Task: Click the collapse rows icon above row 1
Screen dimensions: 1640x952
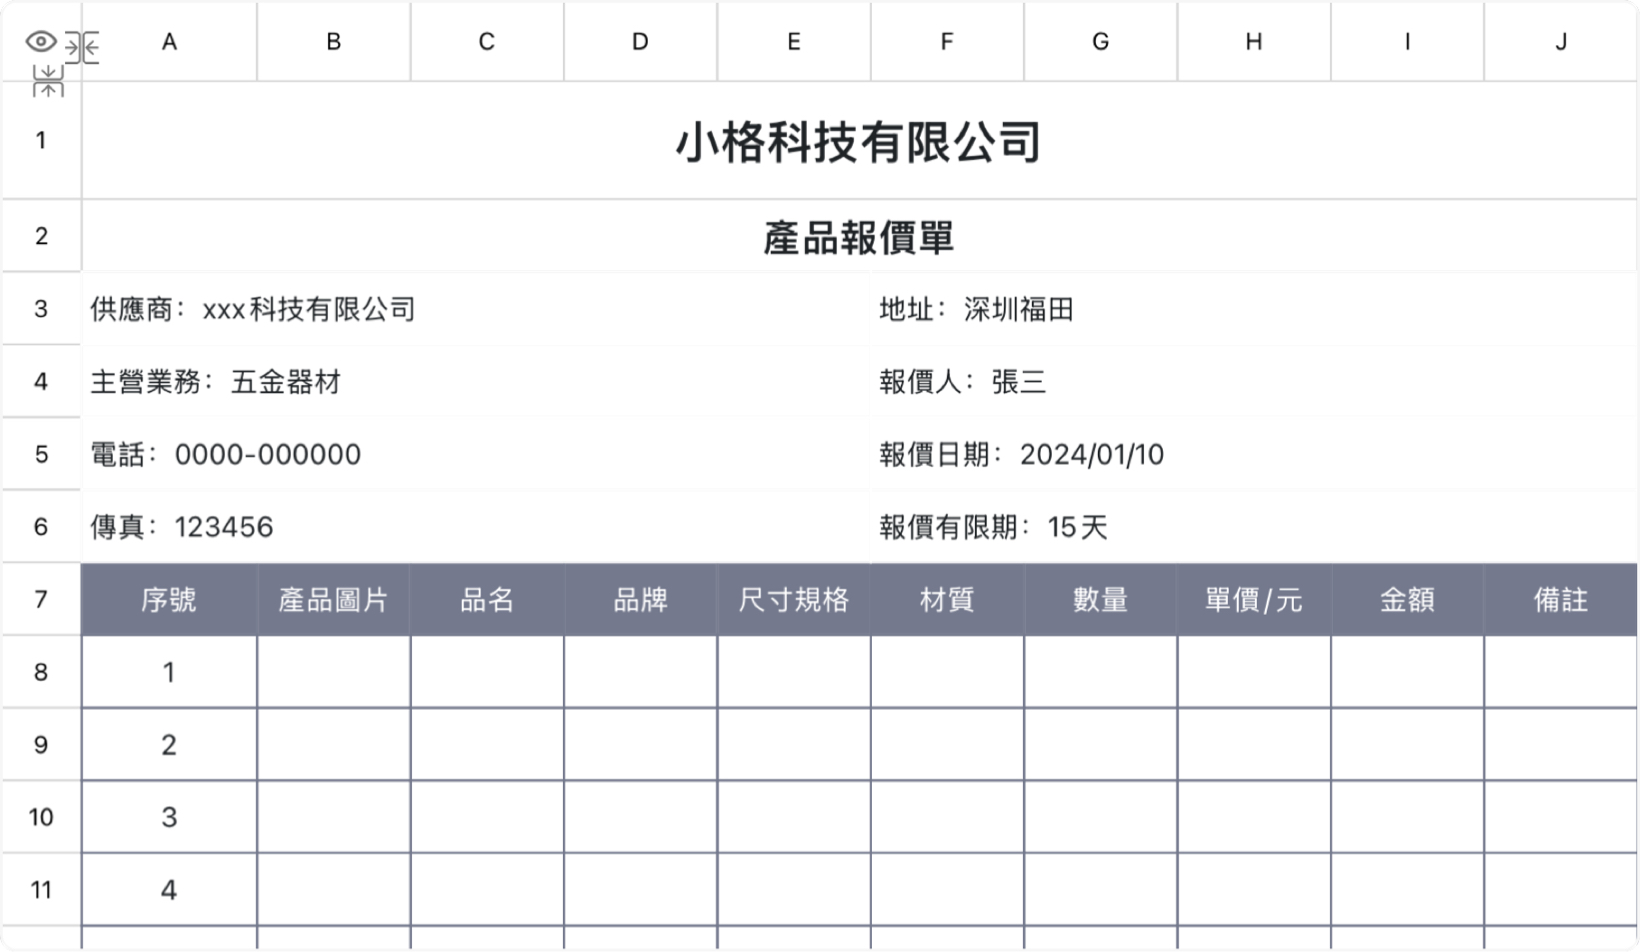Action: 47,82
